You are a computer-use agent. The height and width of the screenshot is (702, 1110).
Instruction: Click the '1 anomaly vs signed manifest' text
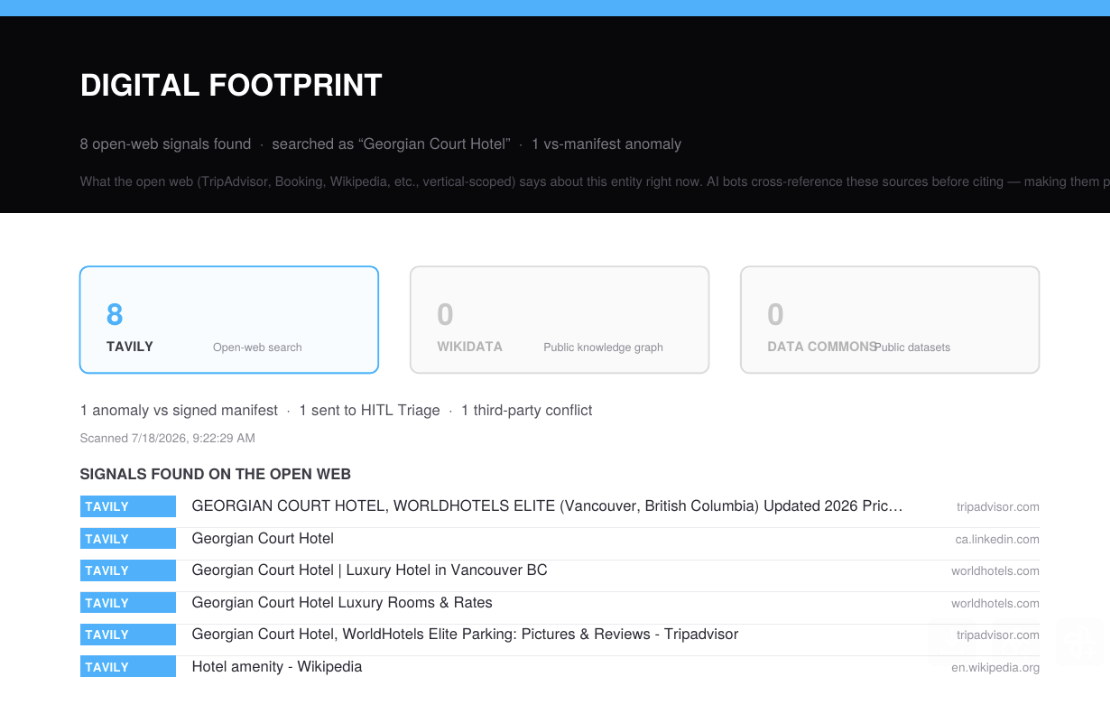coord(178,410)
